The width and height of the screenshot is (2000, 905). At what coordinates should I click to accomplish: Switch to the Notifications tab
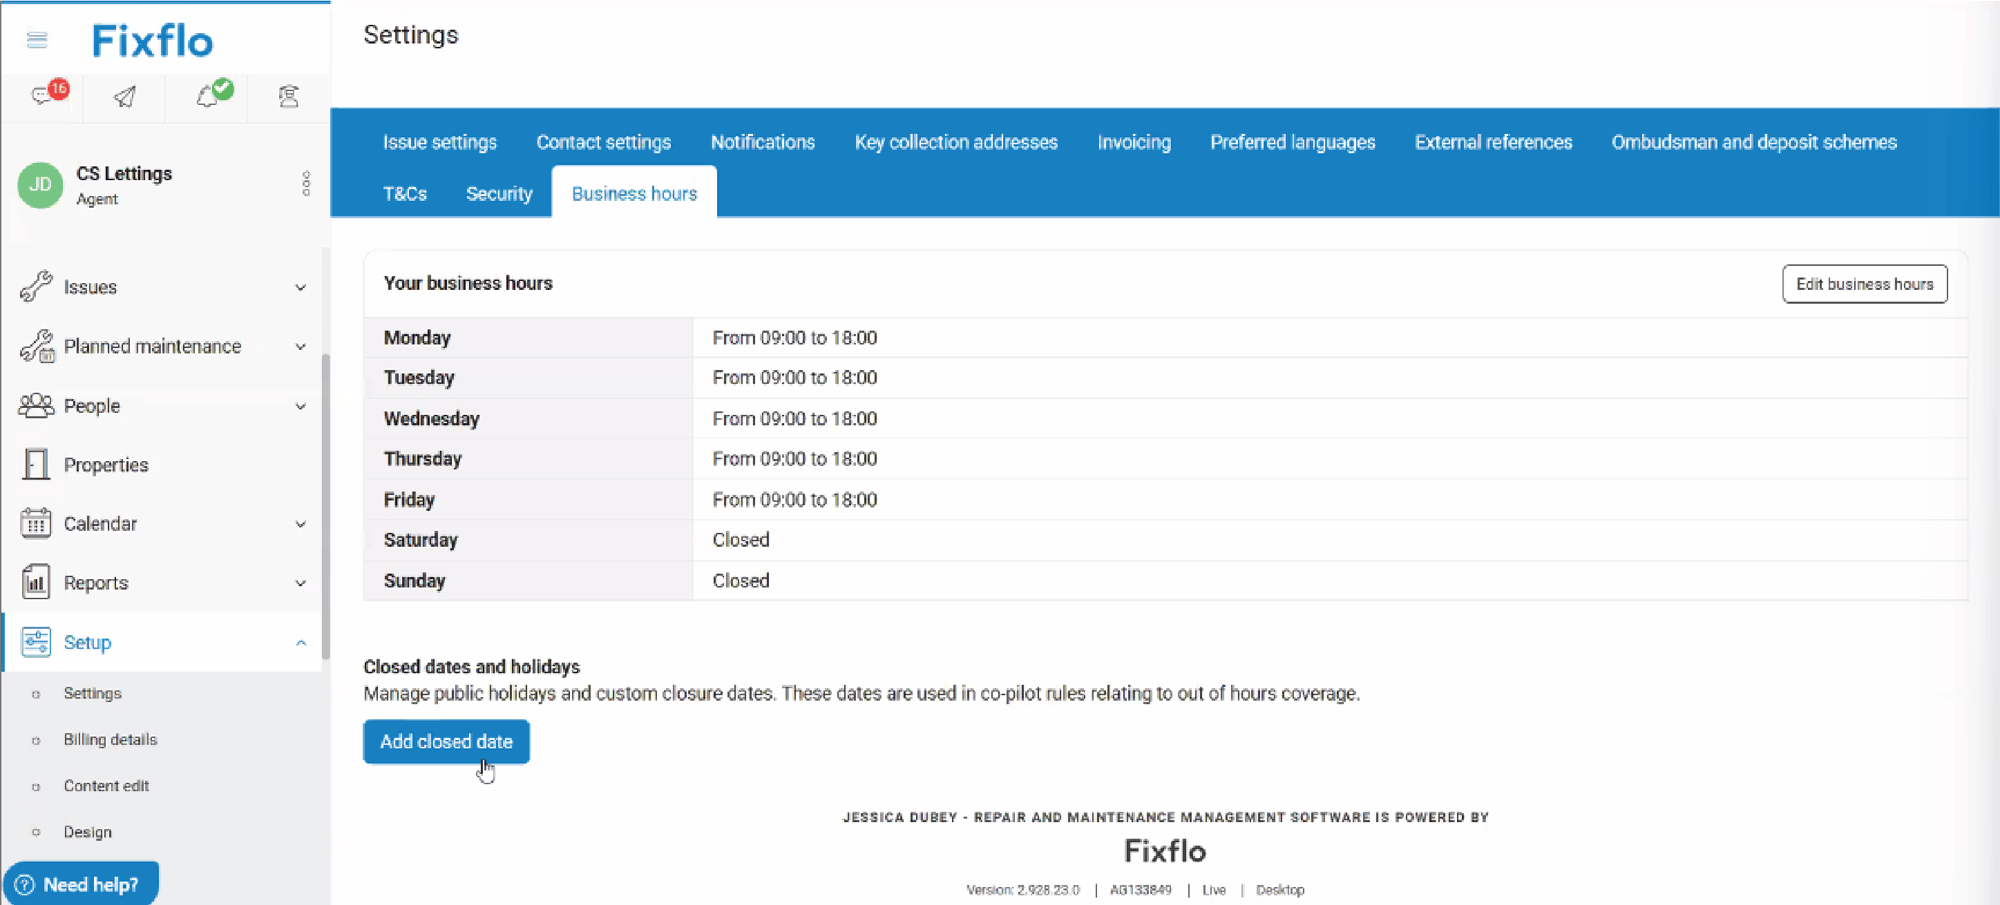(x=762, y=142)
